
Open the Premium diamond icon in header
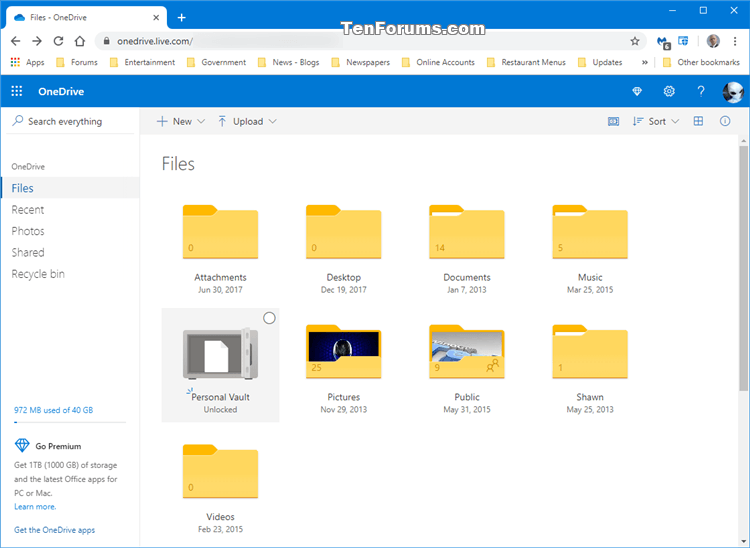(637, 91)
